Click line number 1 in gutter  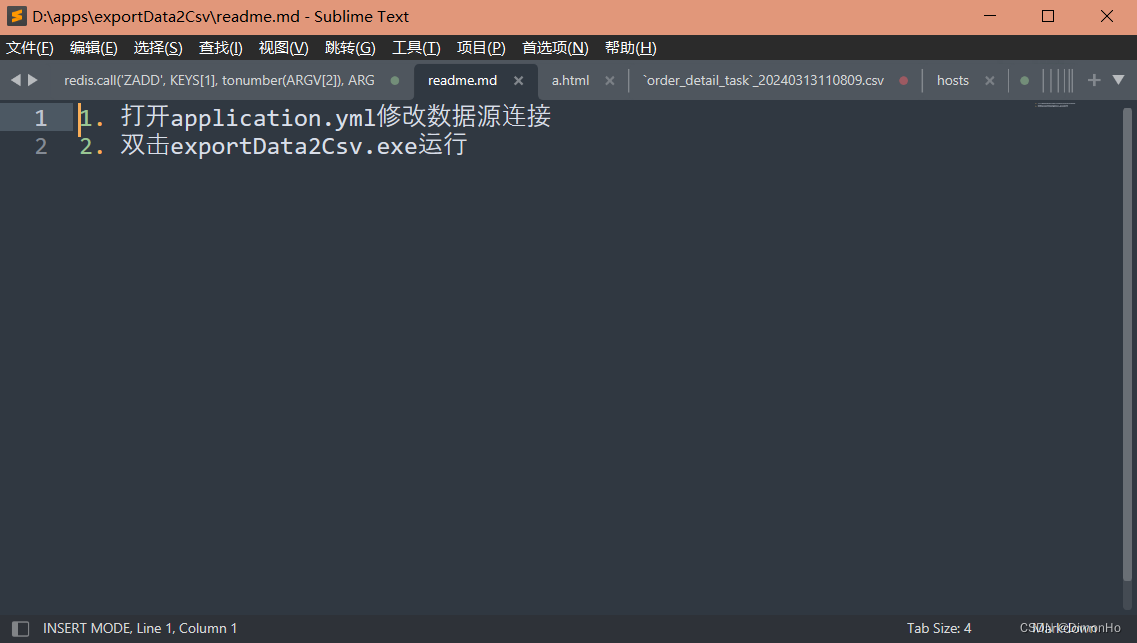(41, 117)
